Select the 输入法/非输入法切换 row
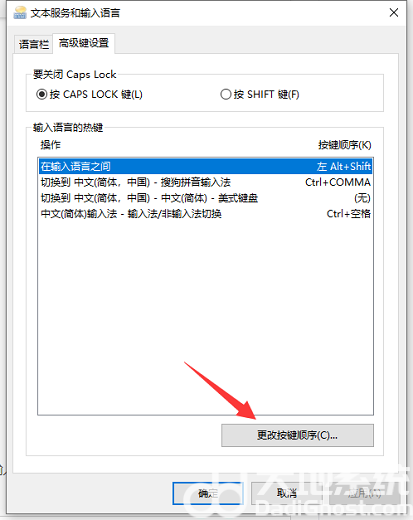Viewport: 413px width, 520px height. click(x=205, y=214)
